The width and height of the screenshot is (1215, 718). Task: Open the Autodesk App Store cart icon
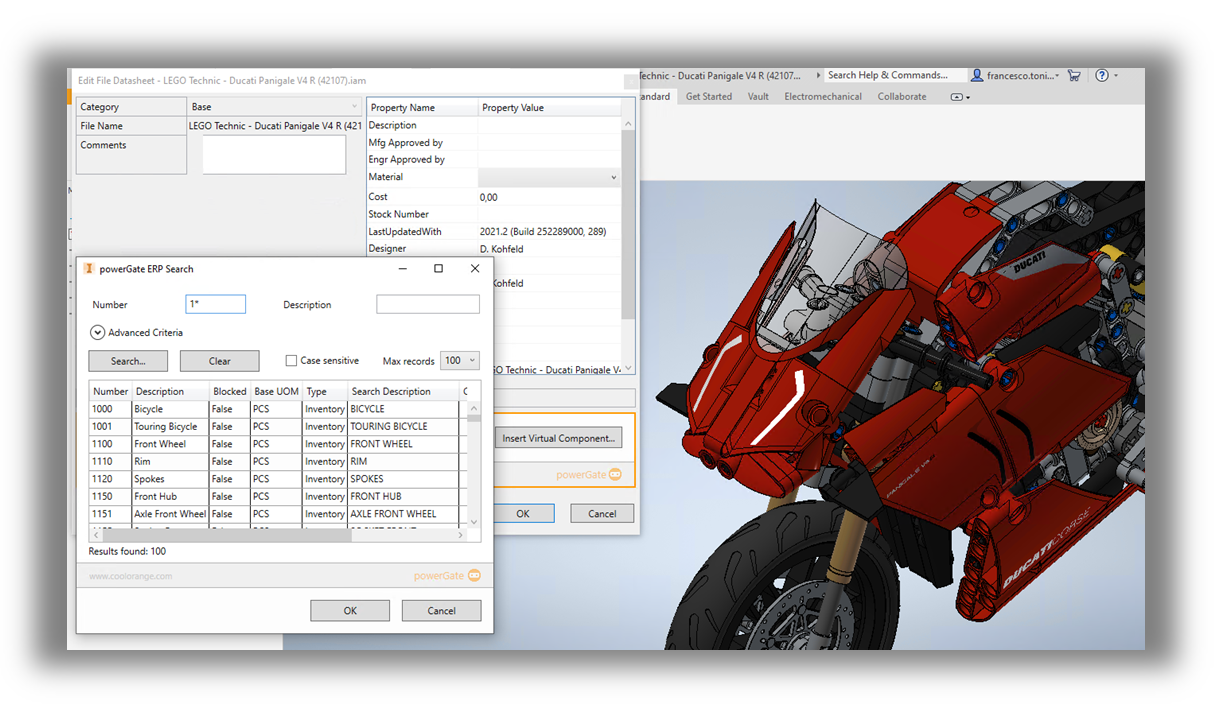coord(1074,75)
